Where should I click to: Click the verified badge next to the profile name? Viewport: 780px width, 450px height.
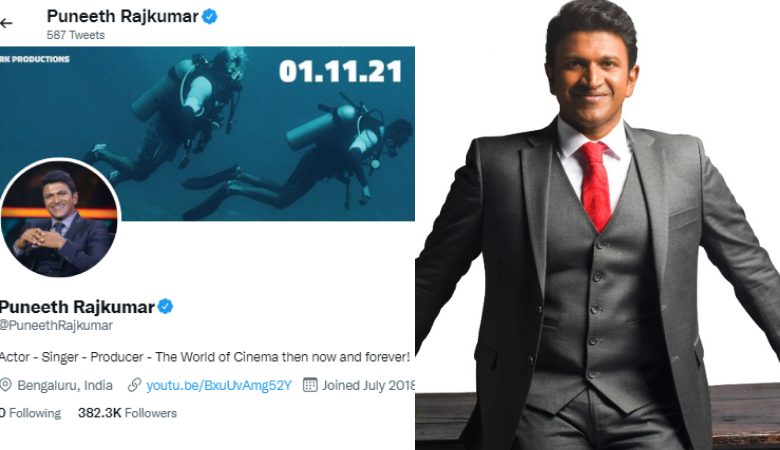[x=166, y=307]
